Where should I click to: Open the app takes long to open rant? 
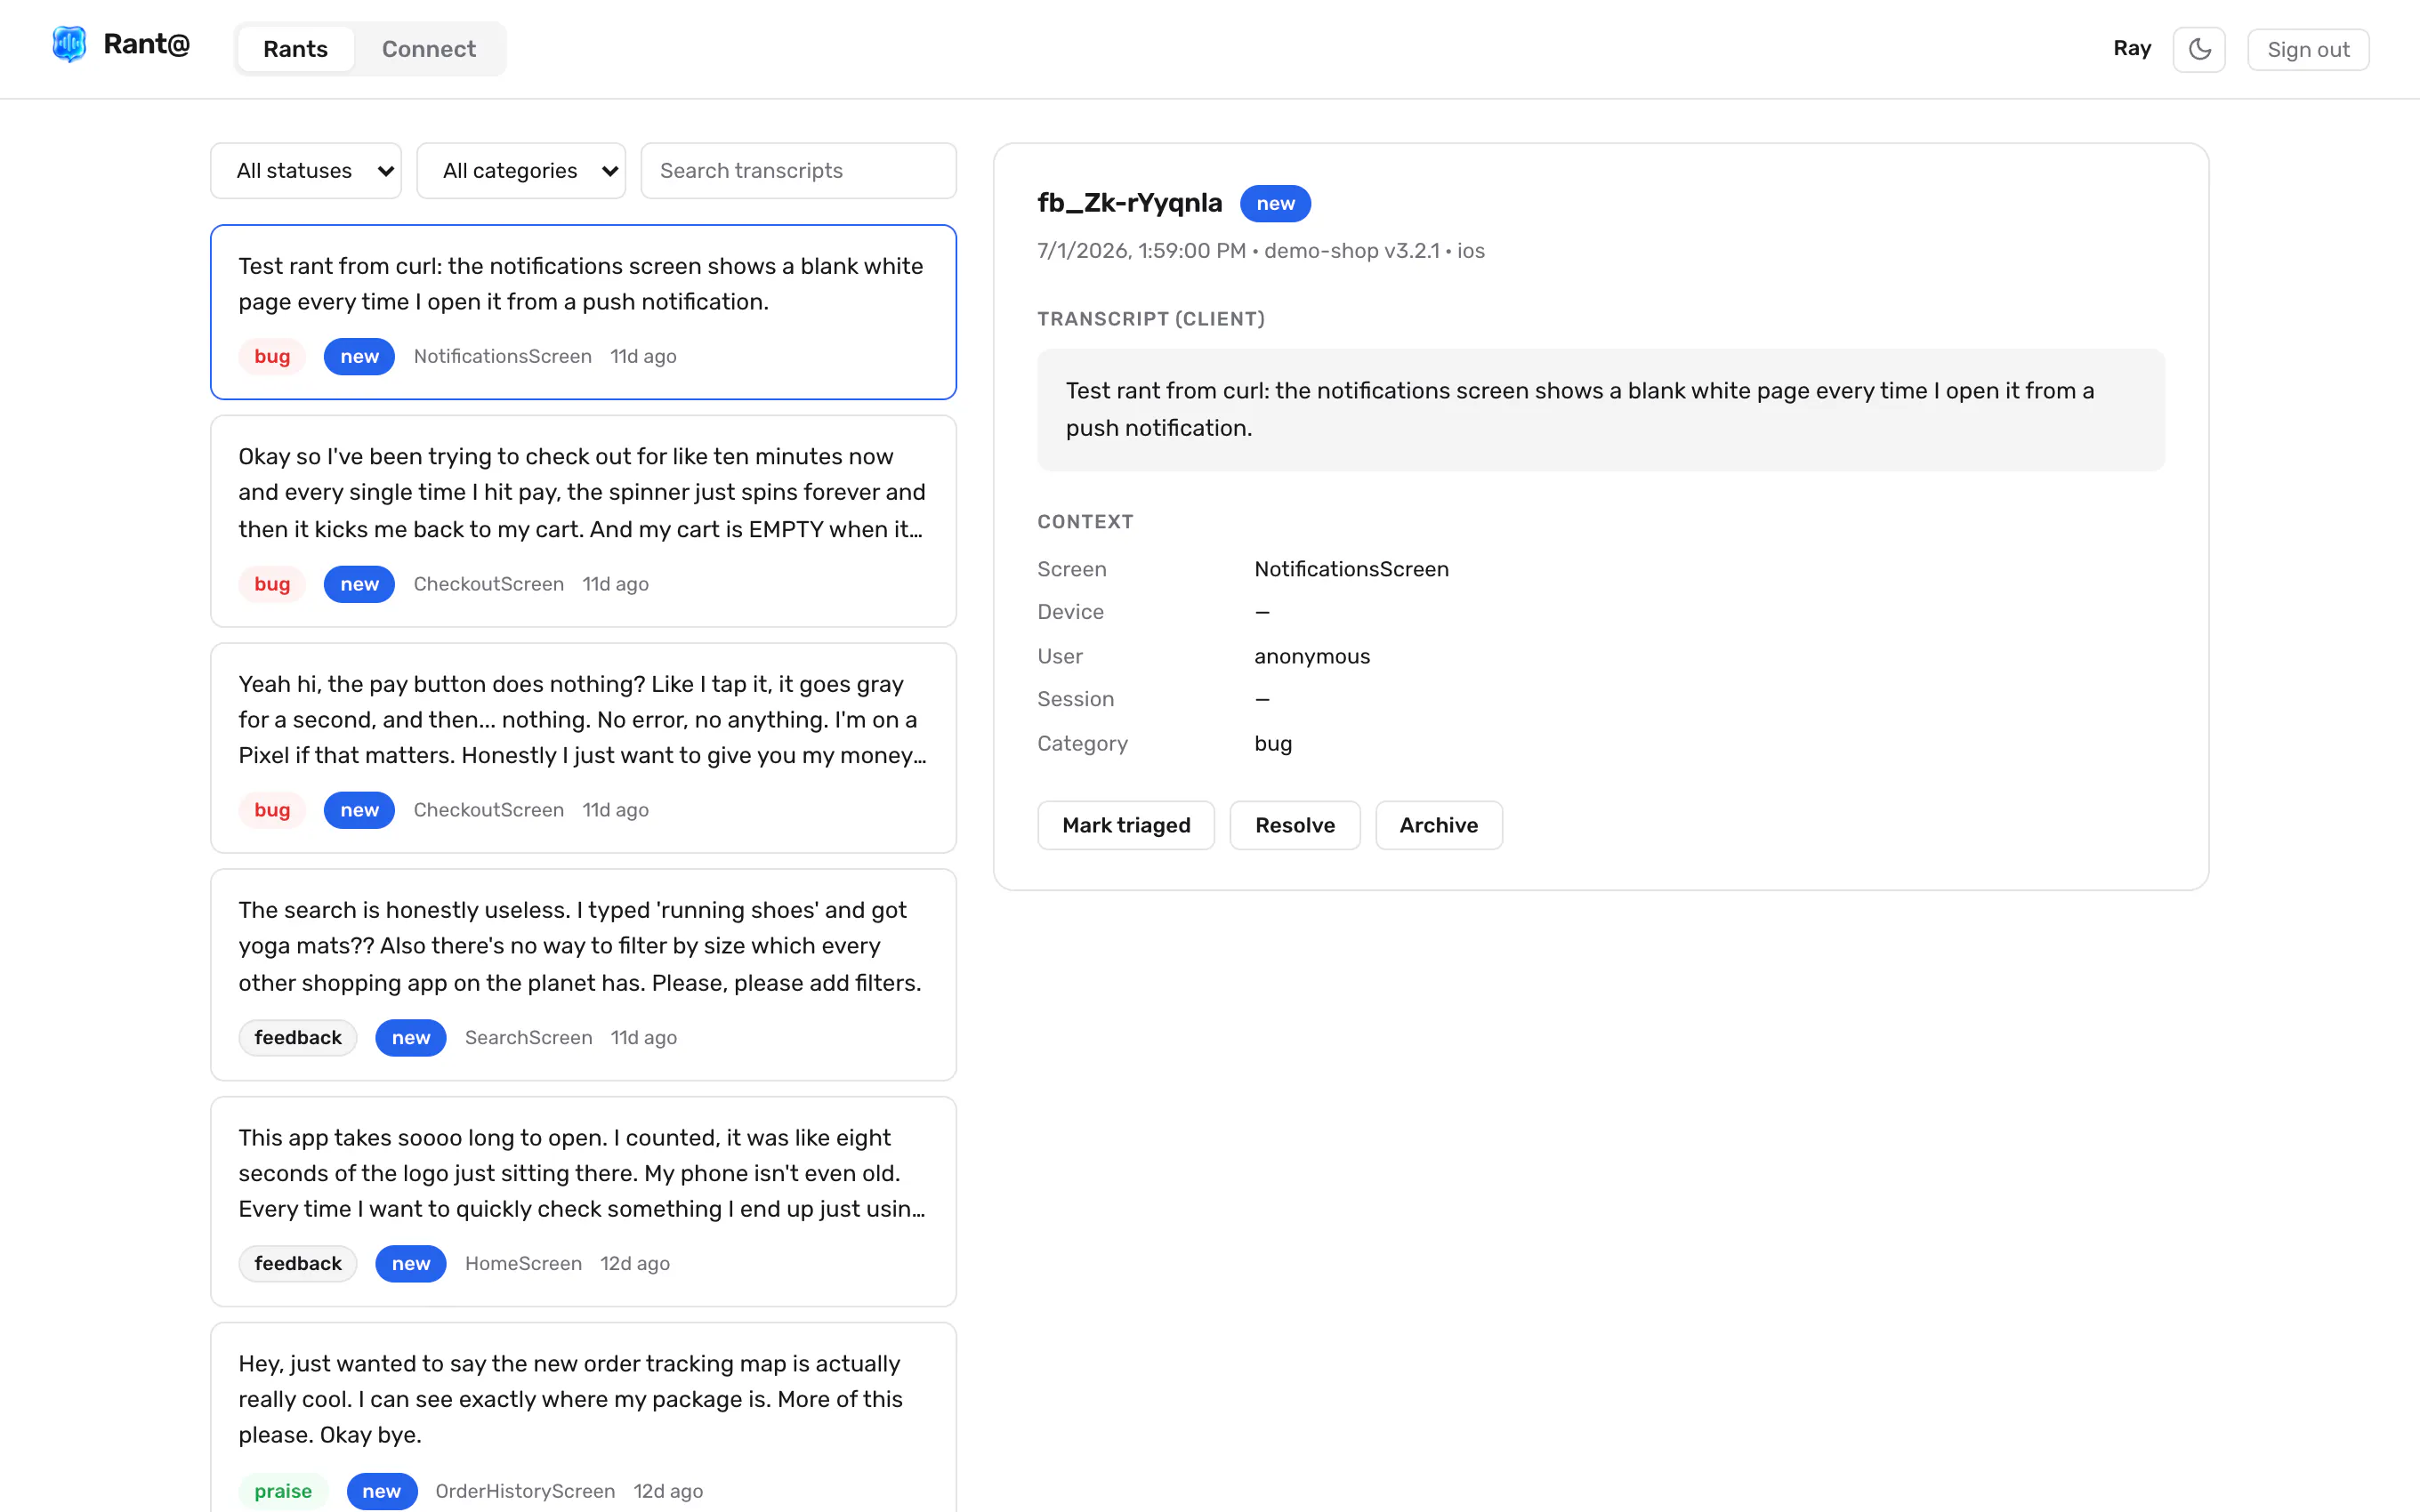tap(583, 1201)
